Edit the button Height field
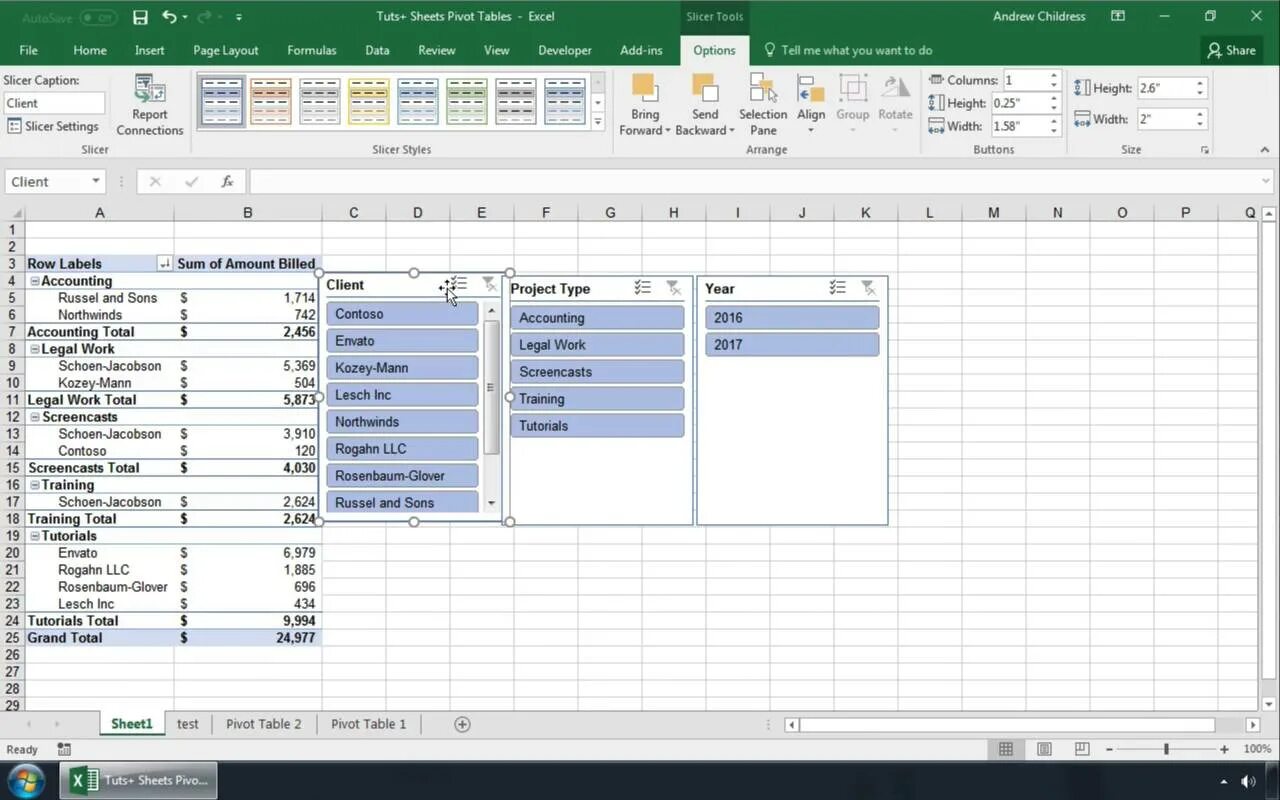This screenshot has height=800, width=1280. [x=1019, y=103]
